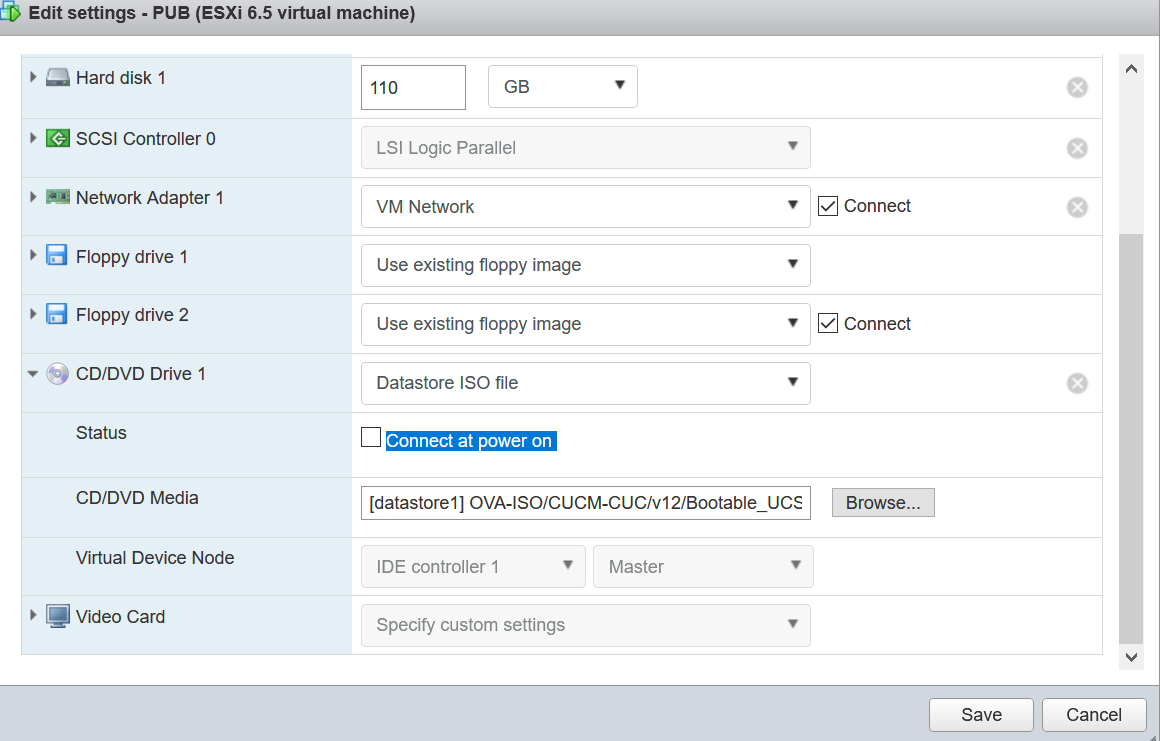Click the hard disk size input field
1160x741 pixels.
(412, 88)
